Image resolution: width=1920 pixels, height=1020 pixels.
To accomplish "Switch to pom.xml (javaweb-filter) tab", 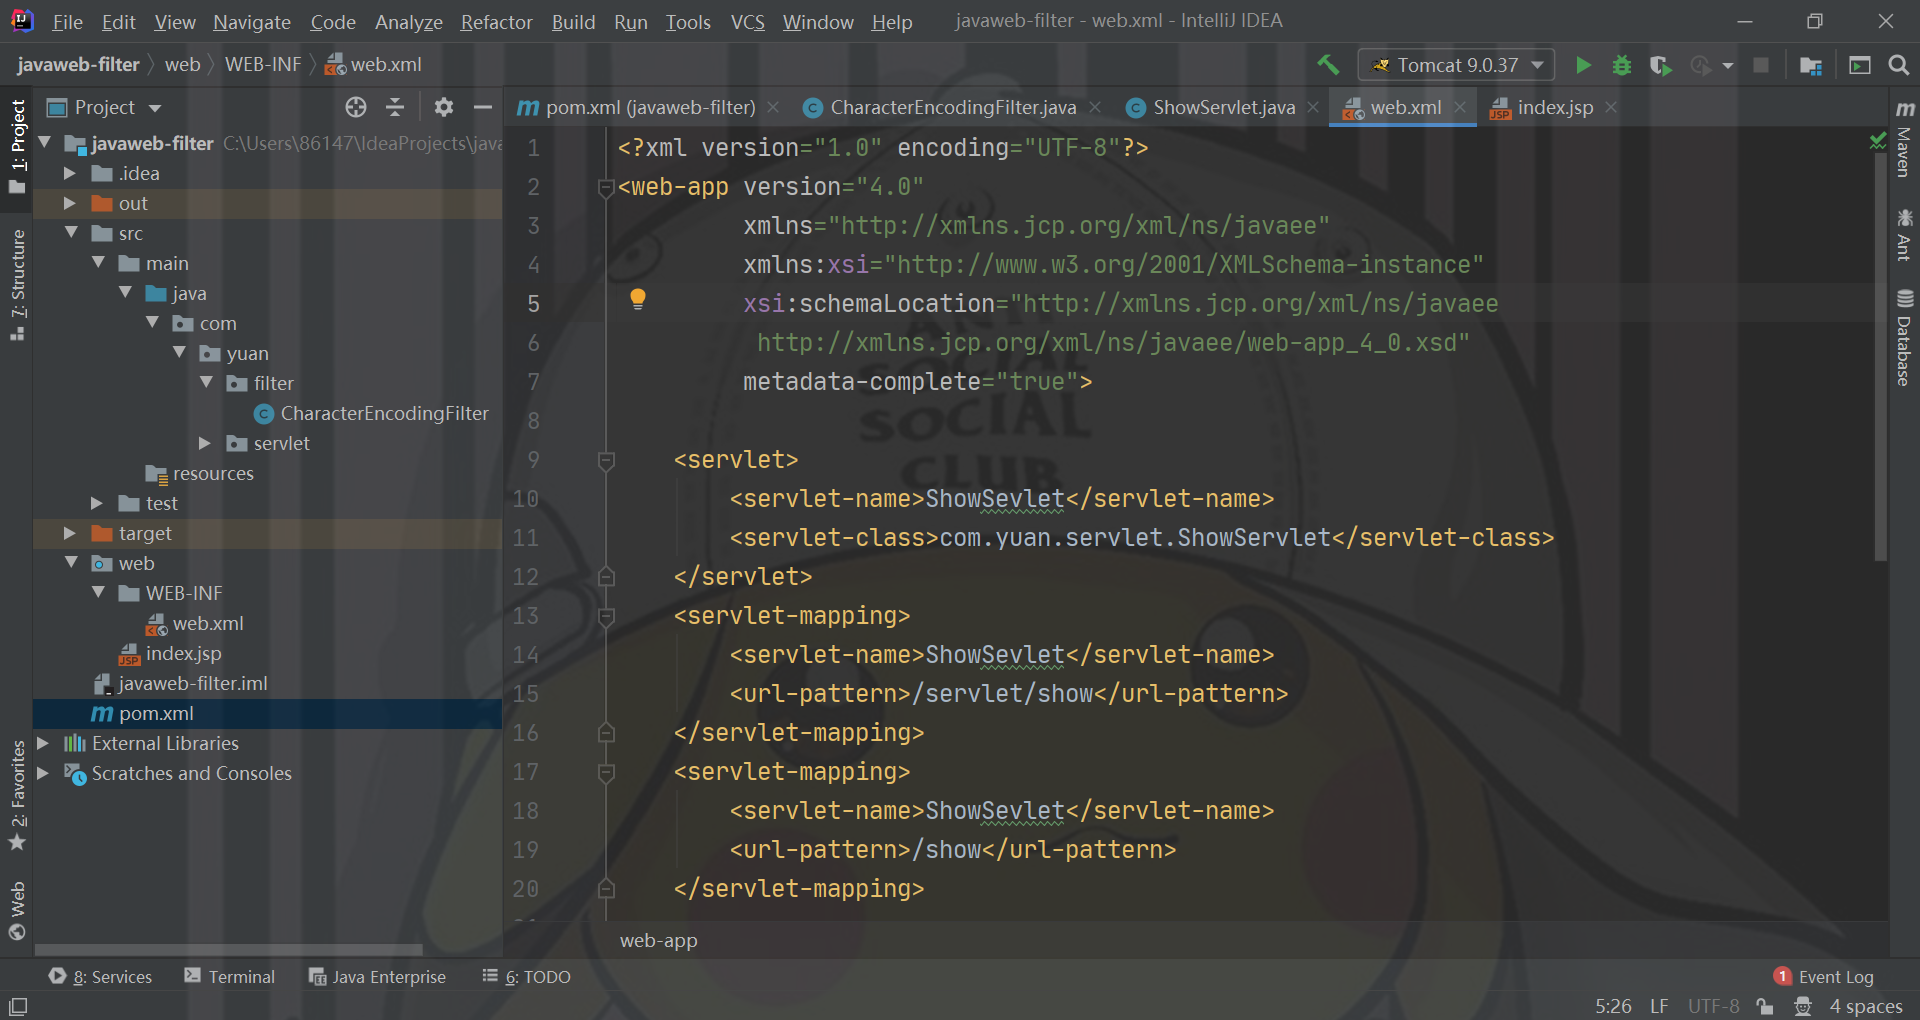I will coord(648,107).
